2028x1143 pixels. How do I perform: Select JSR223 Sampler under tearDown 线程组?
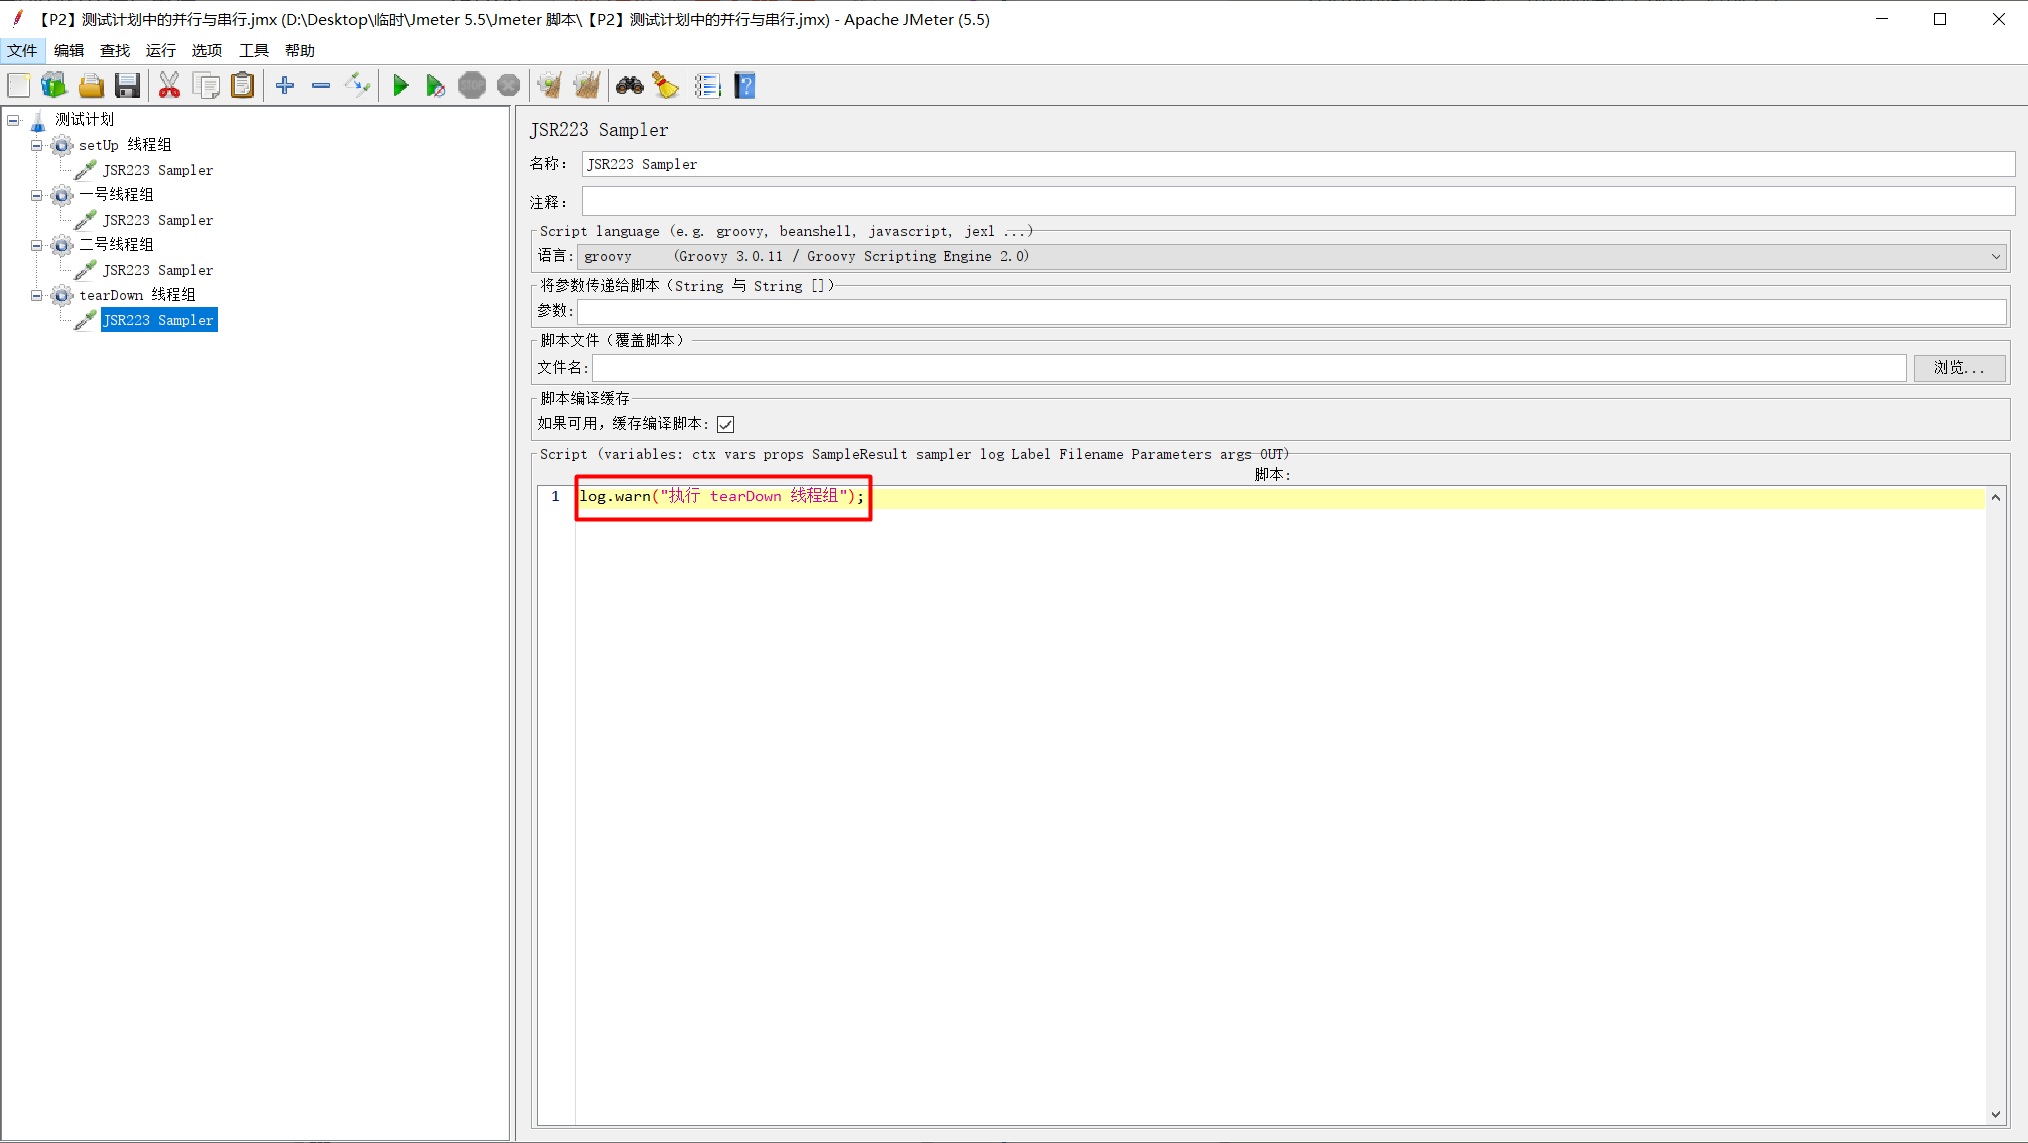click(158, 321)
